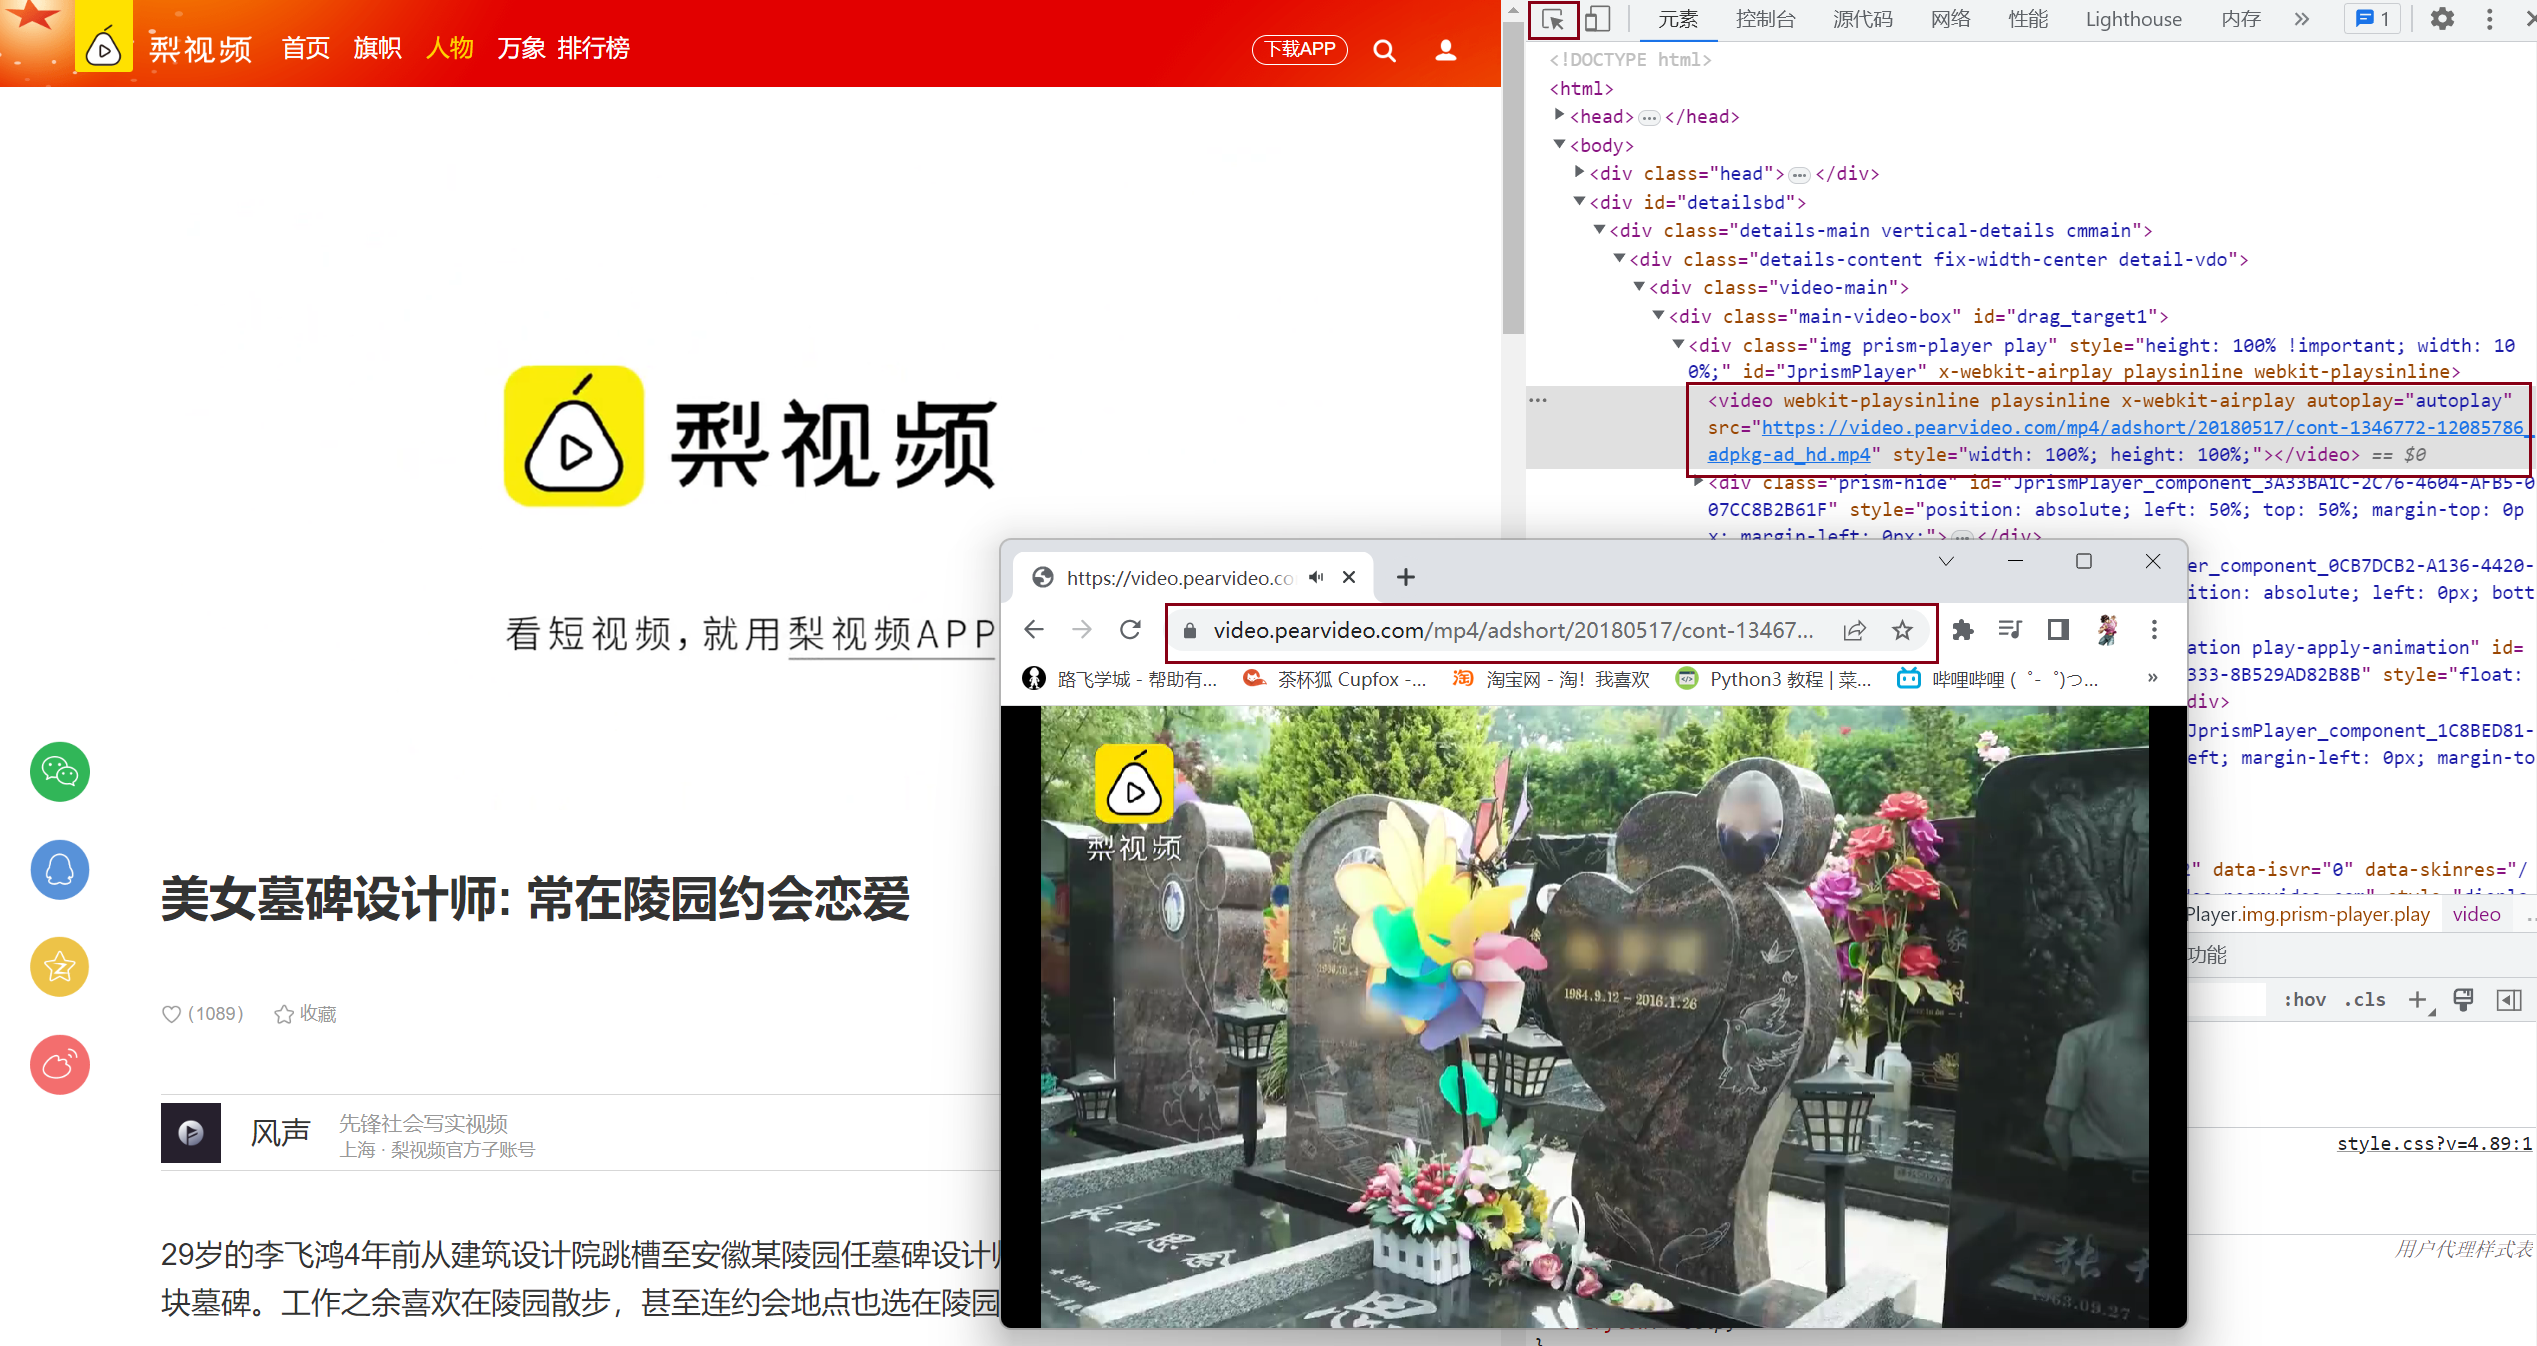This screenshot has height=1346, width=2537.
Task: Switch to the Lighthouse tab
Action: (x=2133, y=19)
